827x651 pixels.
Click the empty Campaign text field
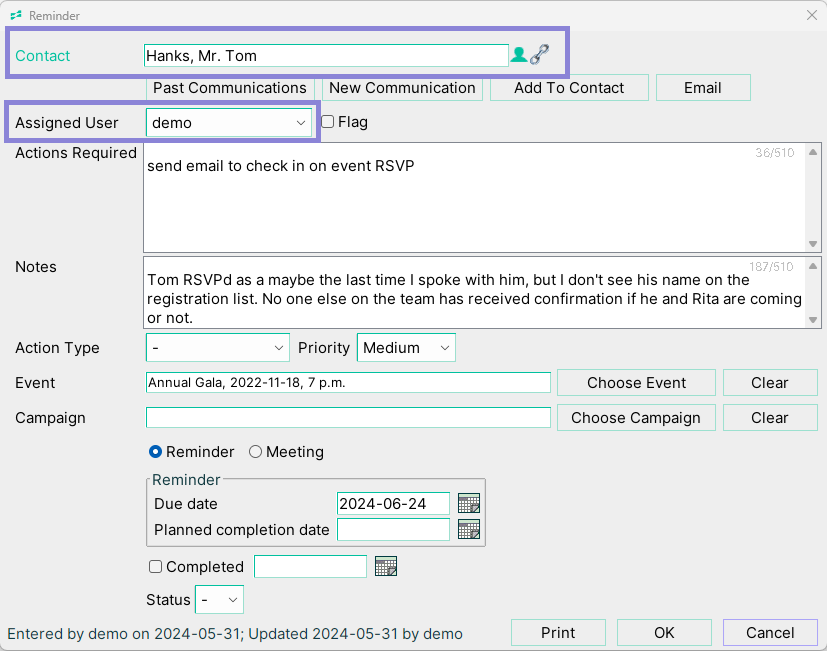[348, 418]
